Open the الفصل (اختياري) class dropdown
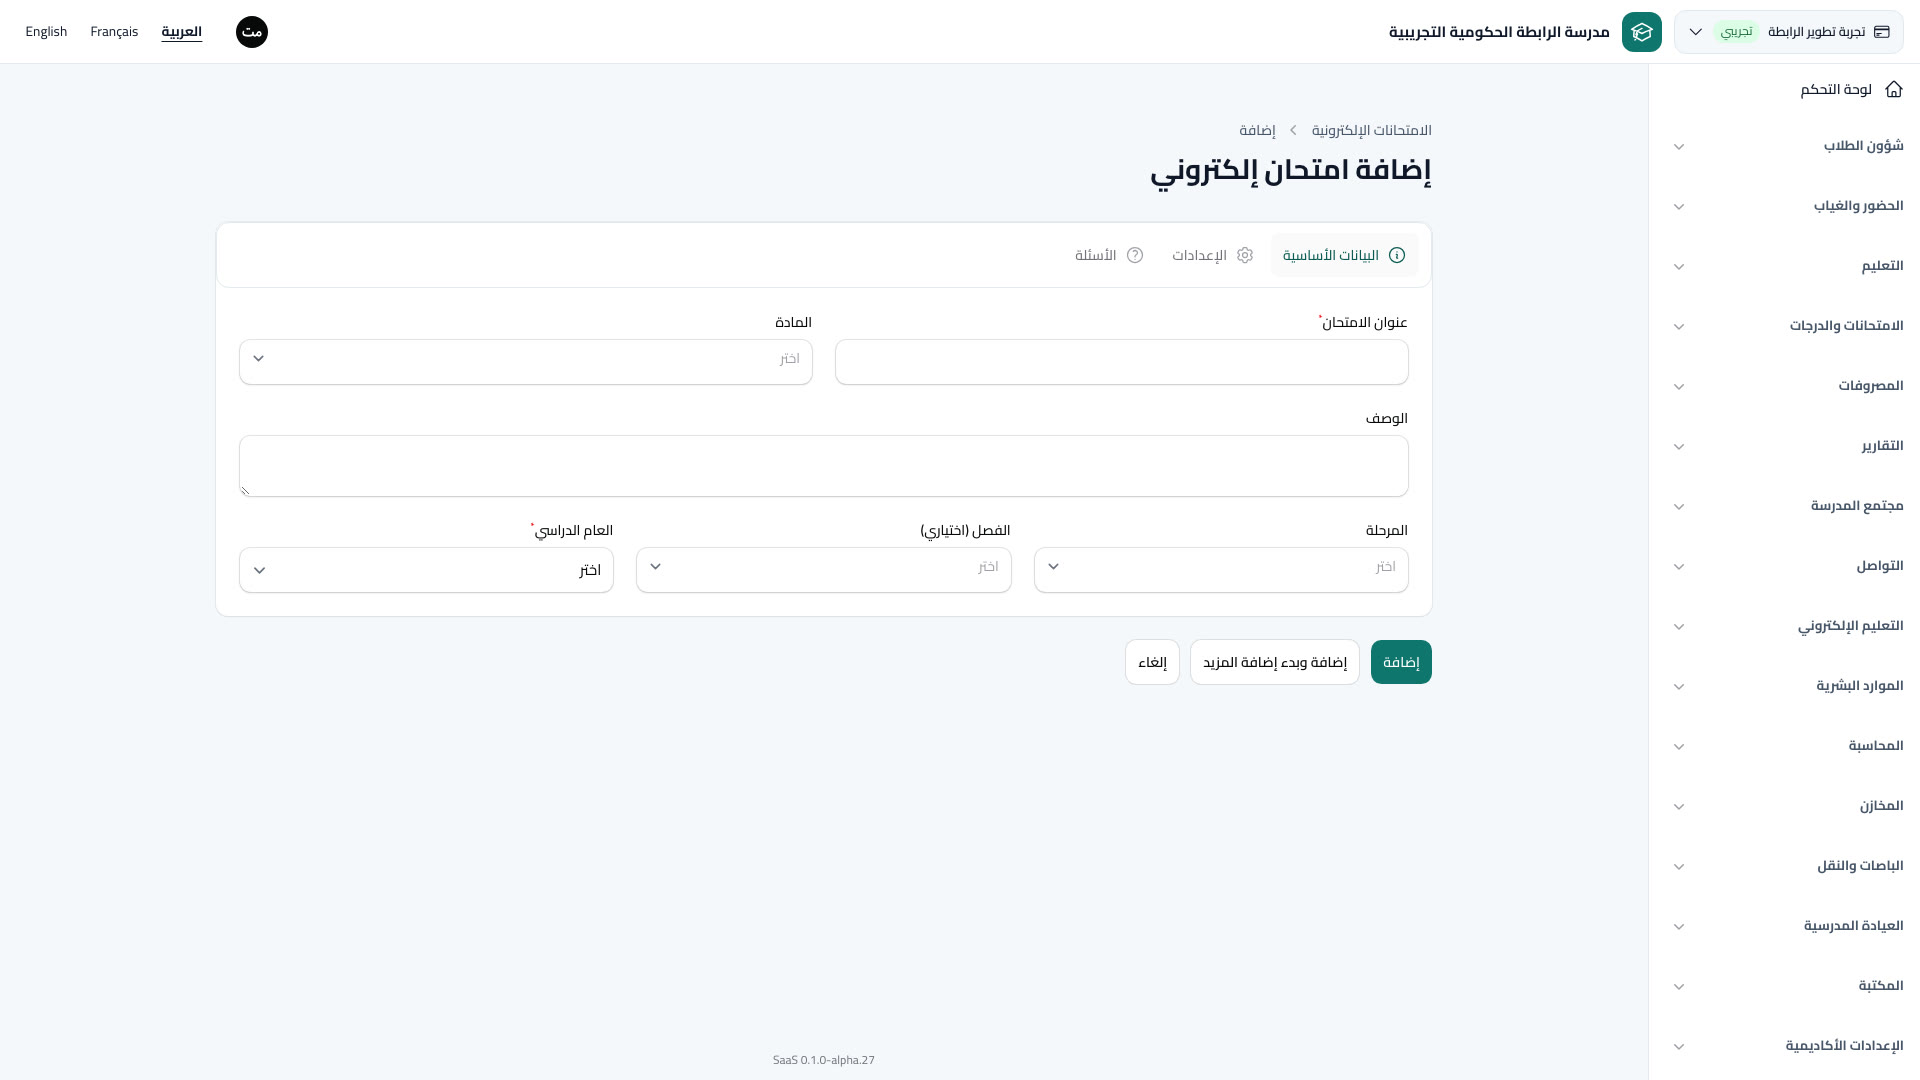 (824, 569)
